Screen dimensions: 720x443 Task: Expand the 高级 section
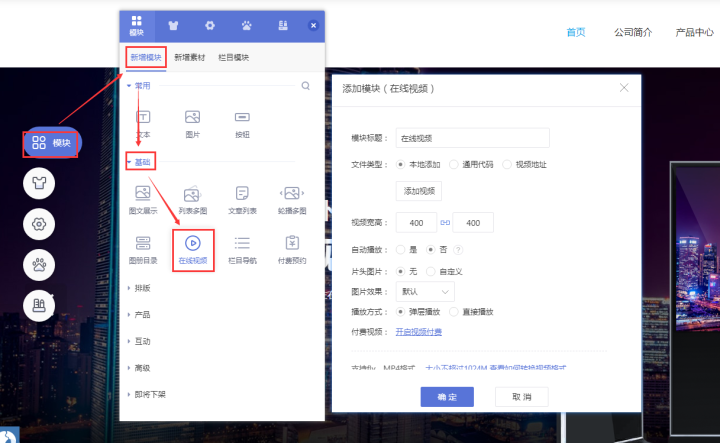click(139, 368)
